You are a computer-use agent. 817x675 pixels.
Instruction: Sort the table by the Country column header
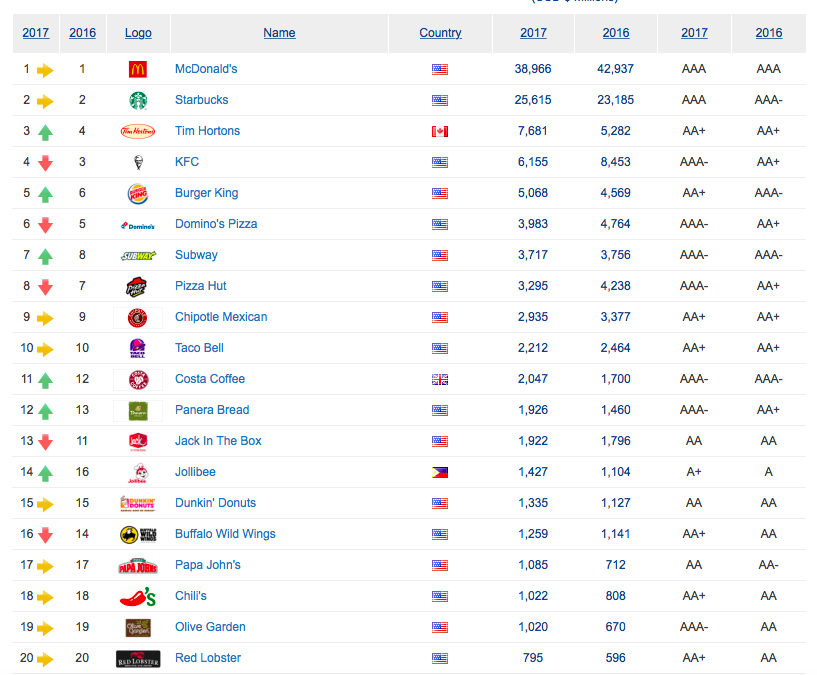pyautogui.click(x=440, y=33)
